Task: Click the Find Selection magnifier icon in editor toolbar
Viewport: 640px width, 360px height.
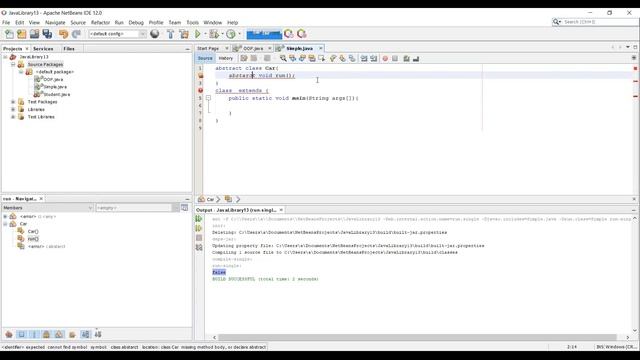Action: point(283,58)
